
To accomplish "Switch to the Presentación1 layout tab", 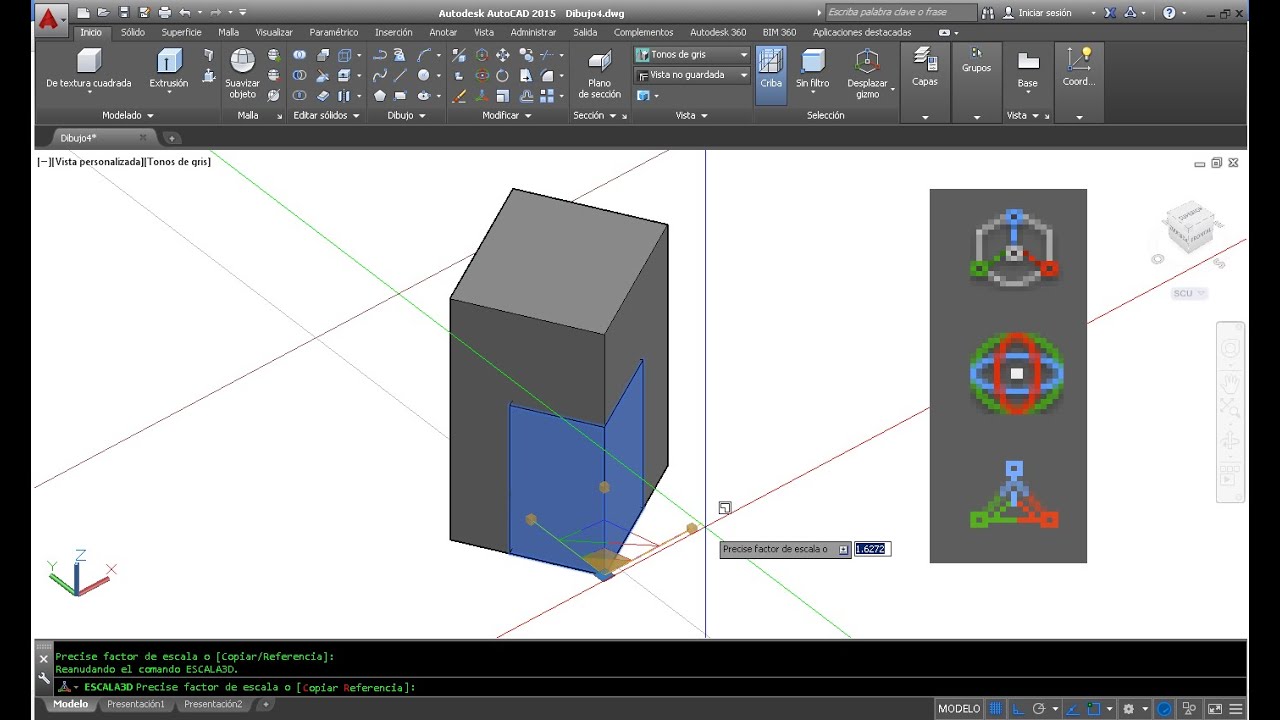I will [x=135, y=704].
